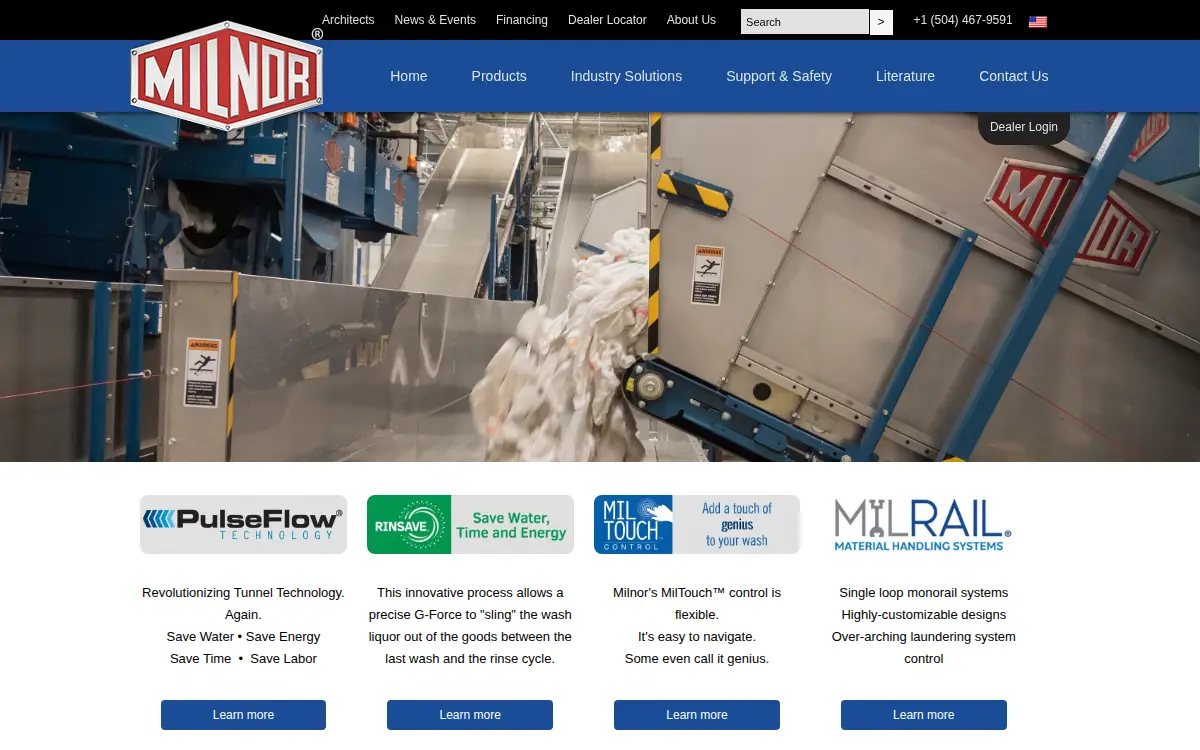Select the US flag language icon
This screenshot has width=1200, height=750.
pos(1038,21)
